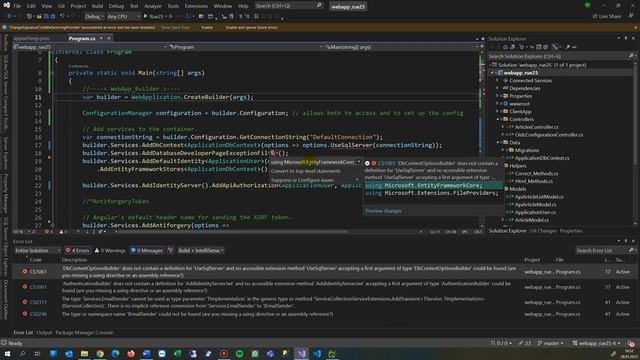Open the Entire Solution scope dropdown
Screen dimensions: 640x360
click(37, 250)
